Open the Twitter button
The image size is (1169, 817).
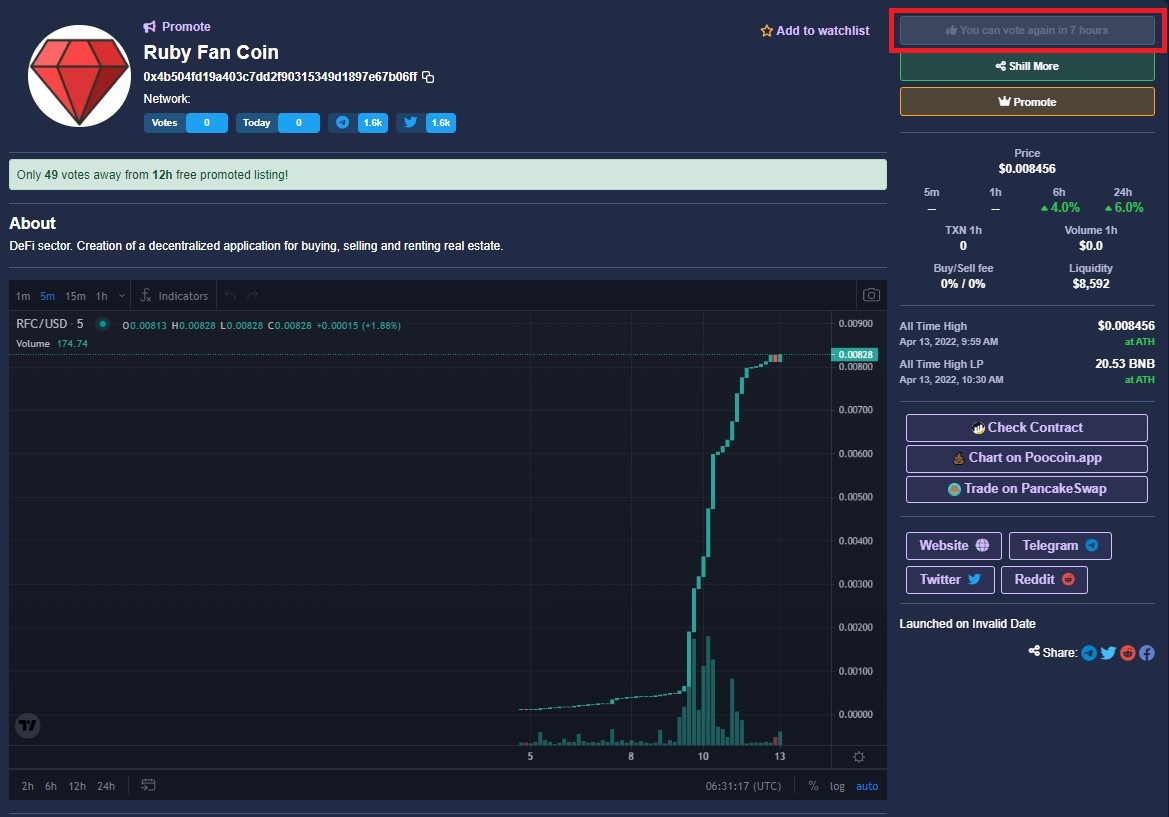[950, 580]
